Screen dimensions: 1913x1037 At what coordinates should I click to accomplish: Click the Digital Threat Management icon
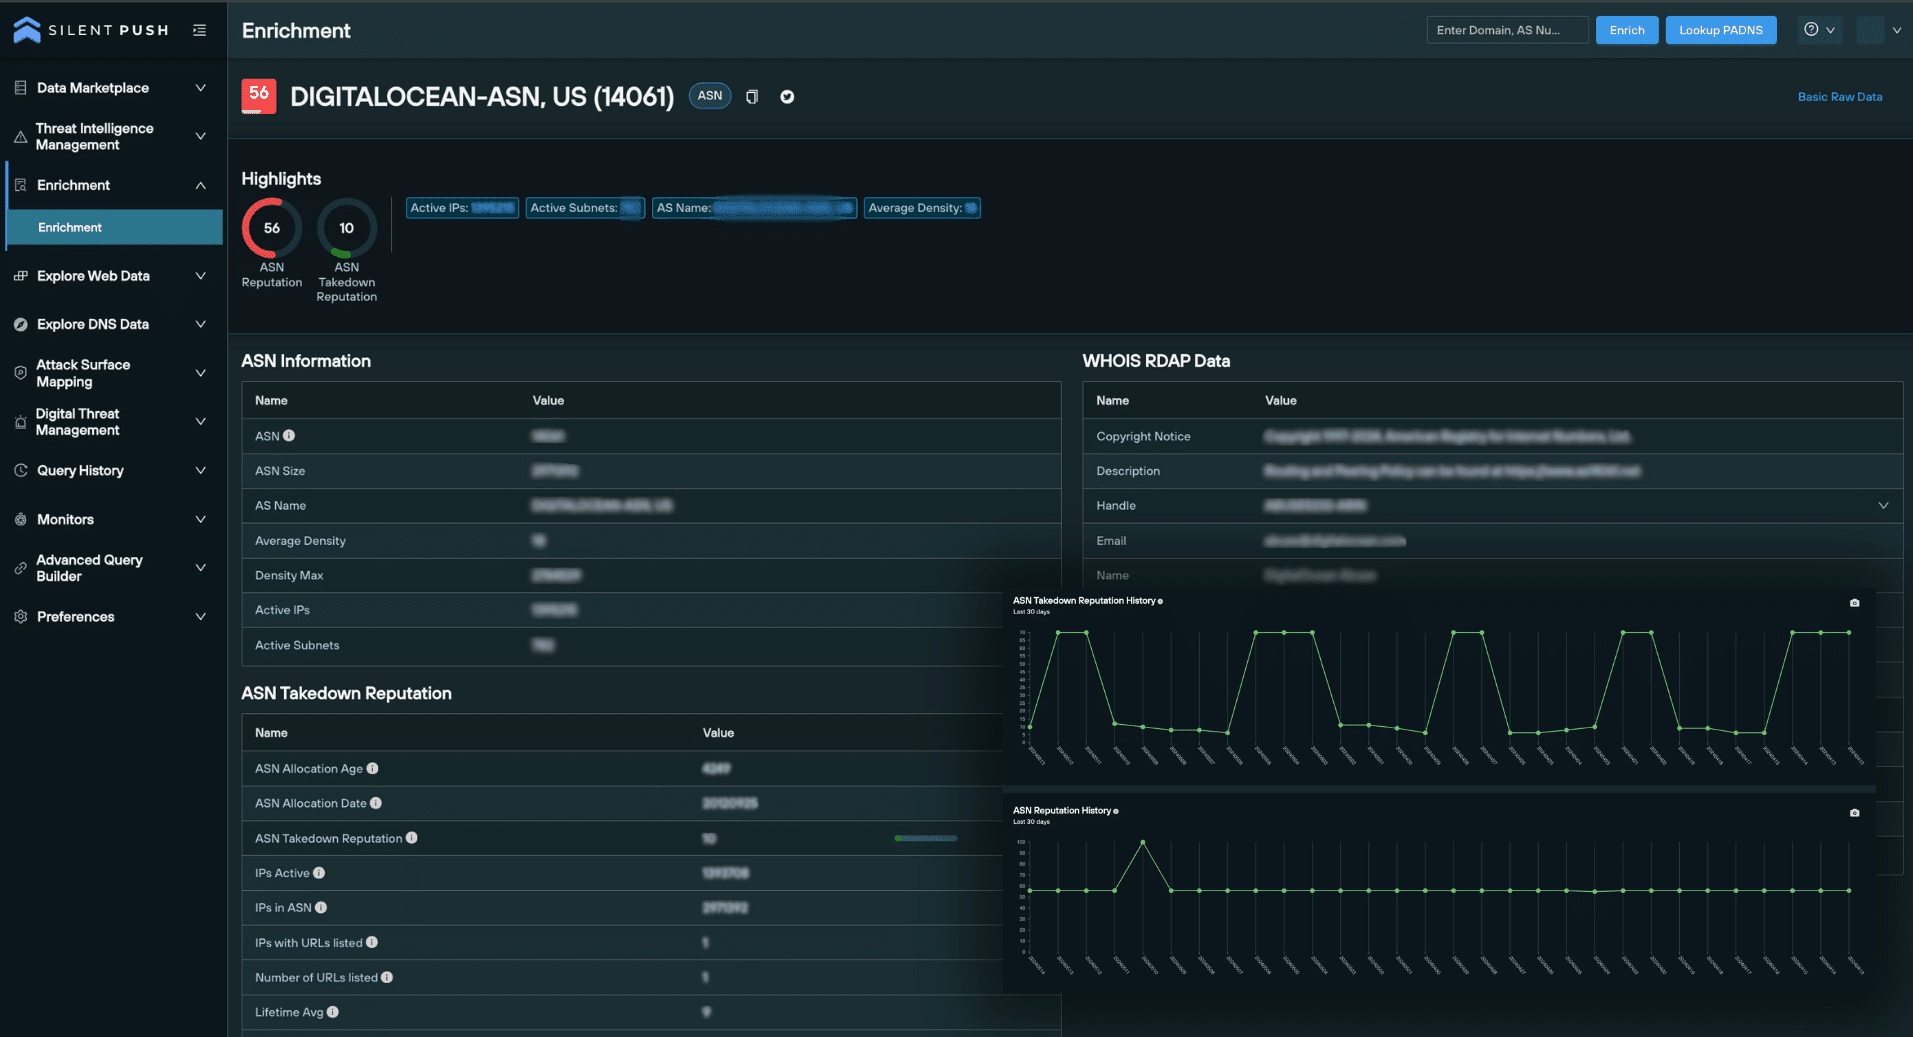[x=20, y=422]
